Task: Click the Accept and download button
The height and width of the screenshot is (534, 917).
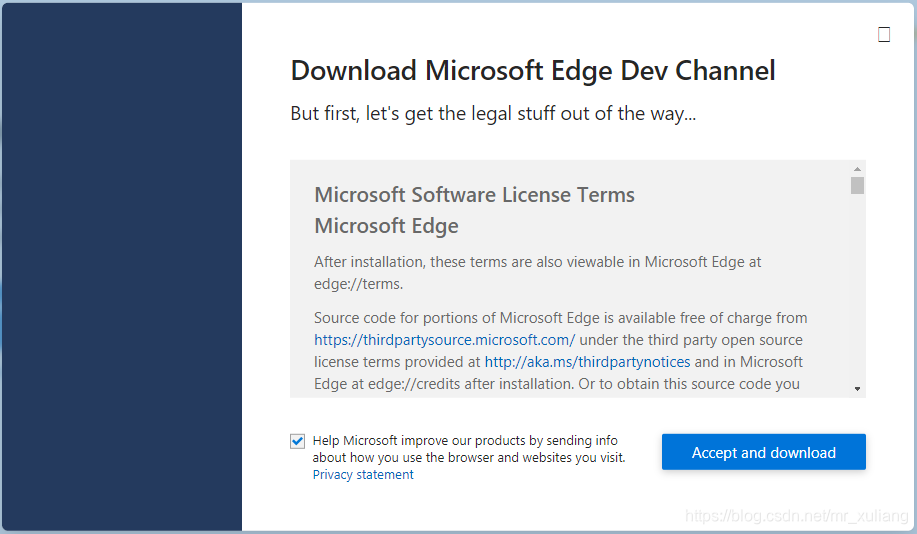Action: pyautogui.click(x=763, y=452)
